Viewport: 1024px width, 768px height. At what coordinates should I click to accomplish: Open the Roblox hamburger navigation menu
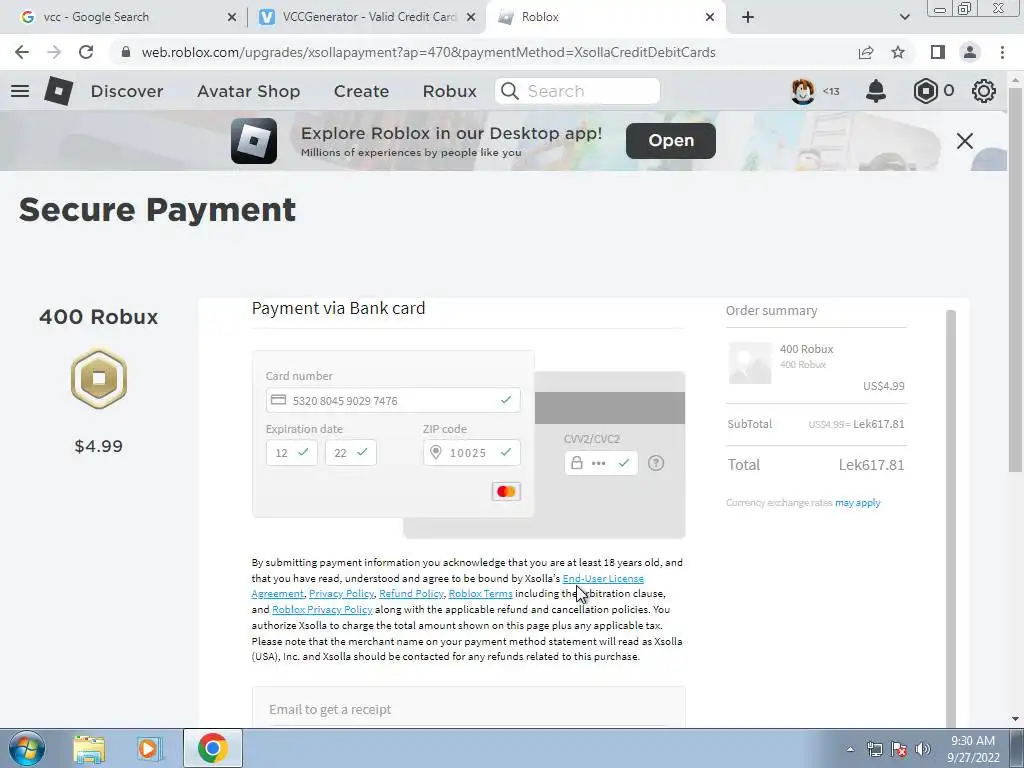pyautogui.click(x=20, y=91)
